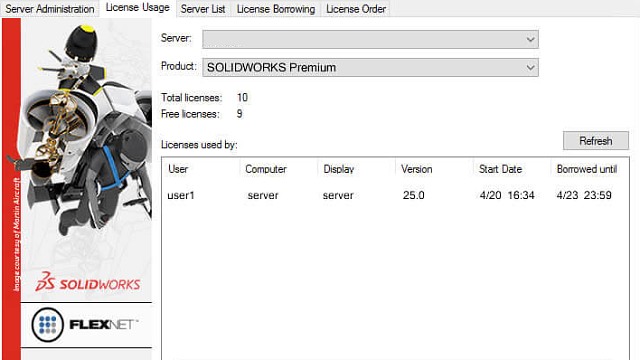
Task: Click the FlexNet circular logo icon
Action: (48, 324)
